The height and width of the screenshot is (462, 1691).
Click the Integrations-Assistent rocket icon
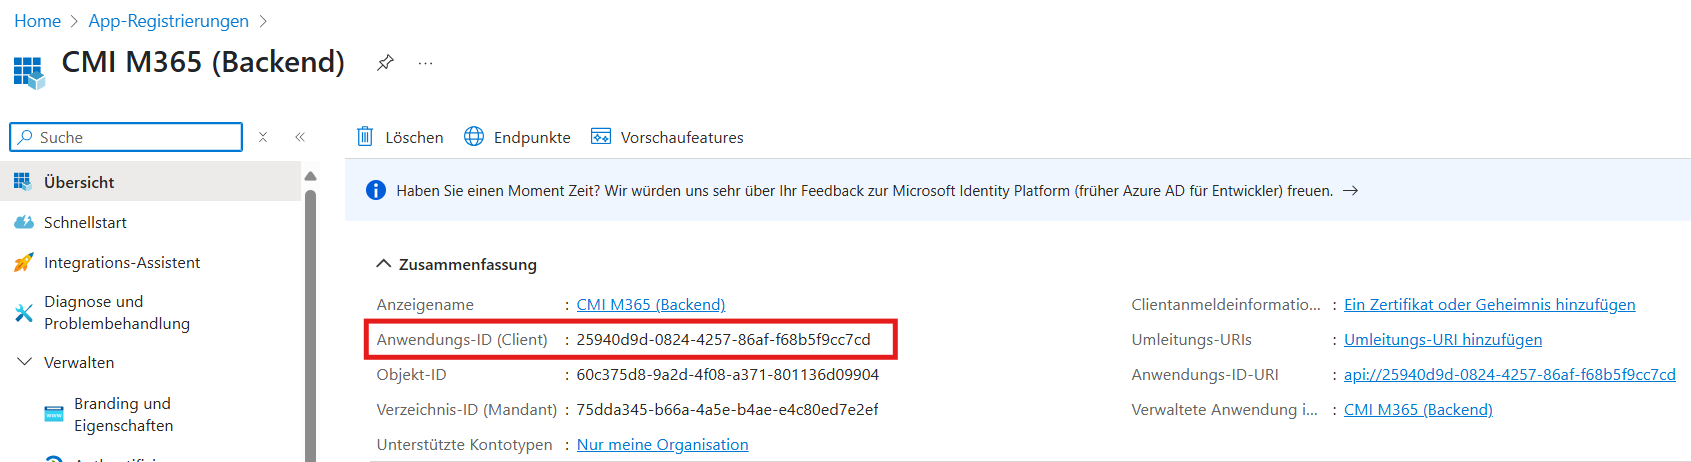click(x=24, y=262)
